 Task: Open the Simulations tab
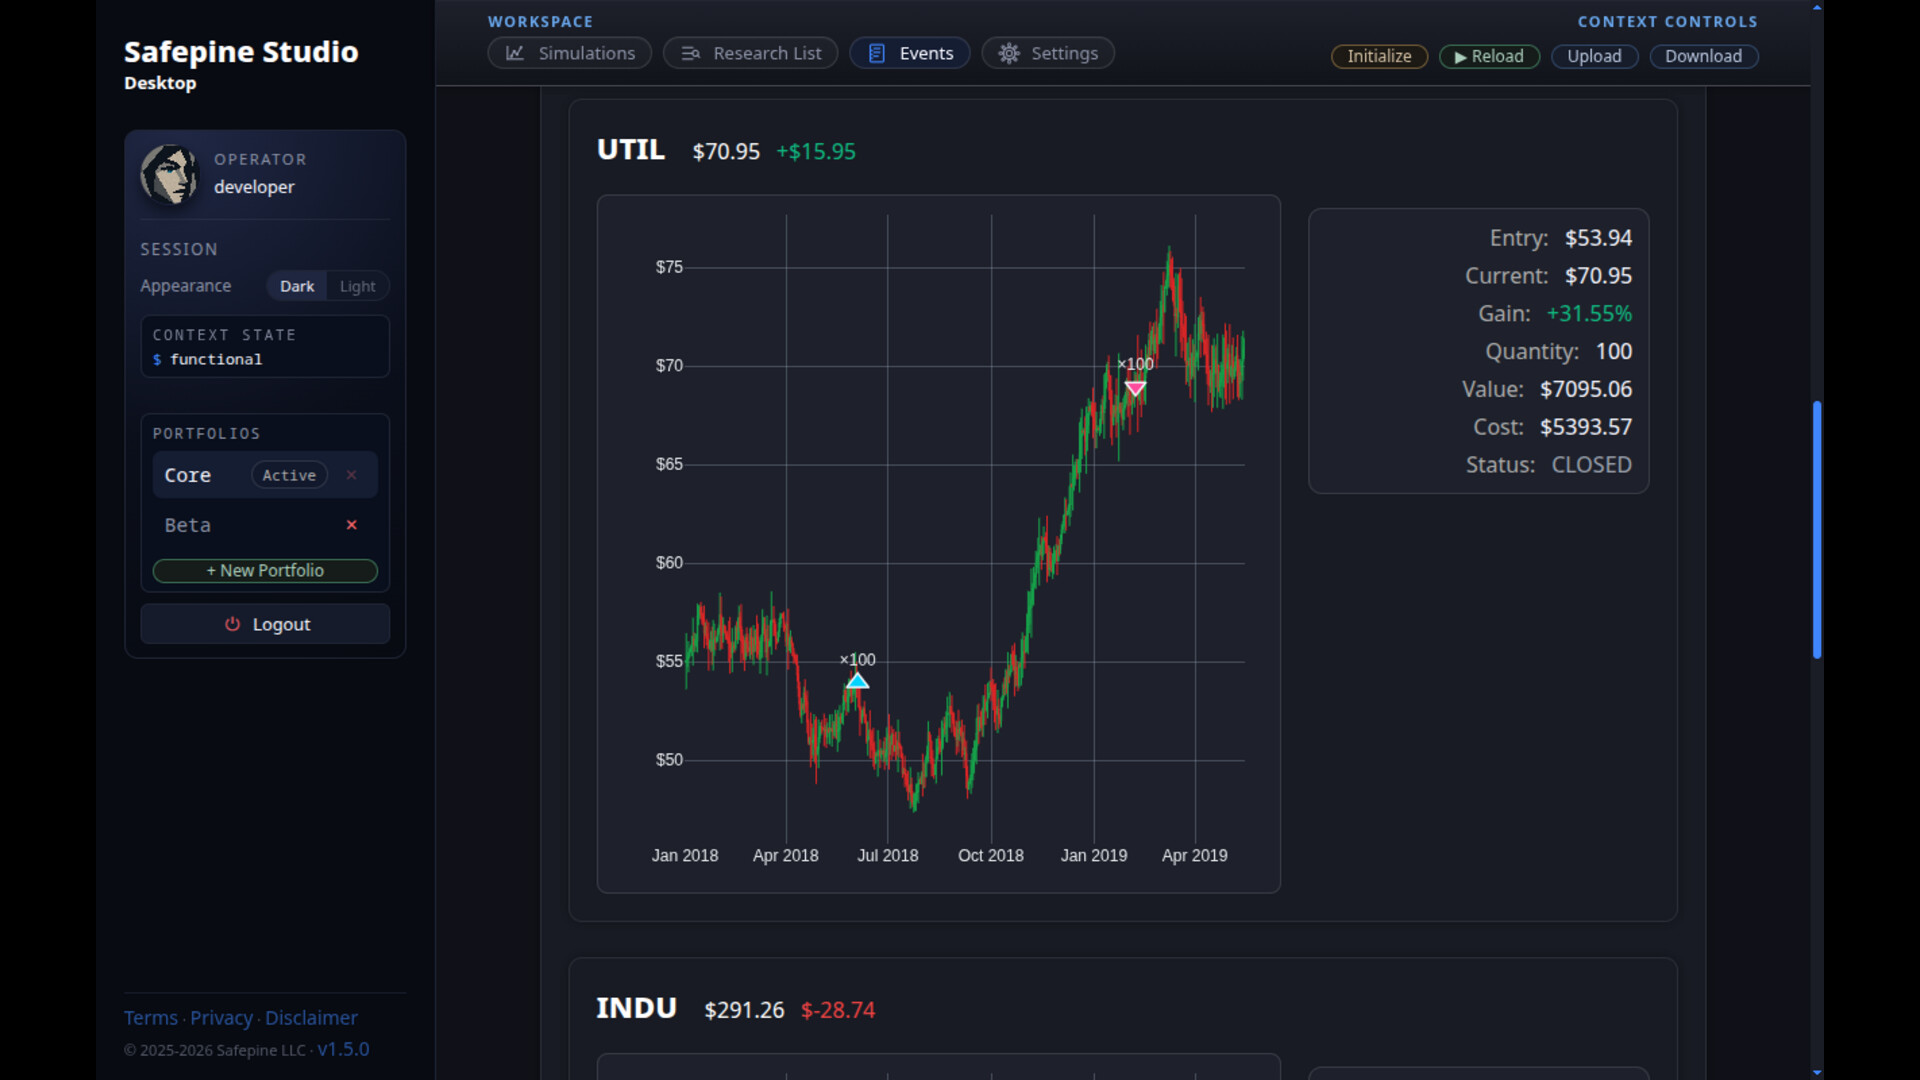point(570,53)
